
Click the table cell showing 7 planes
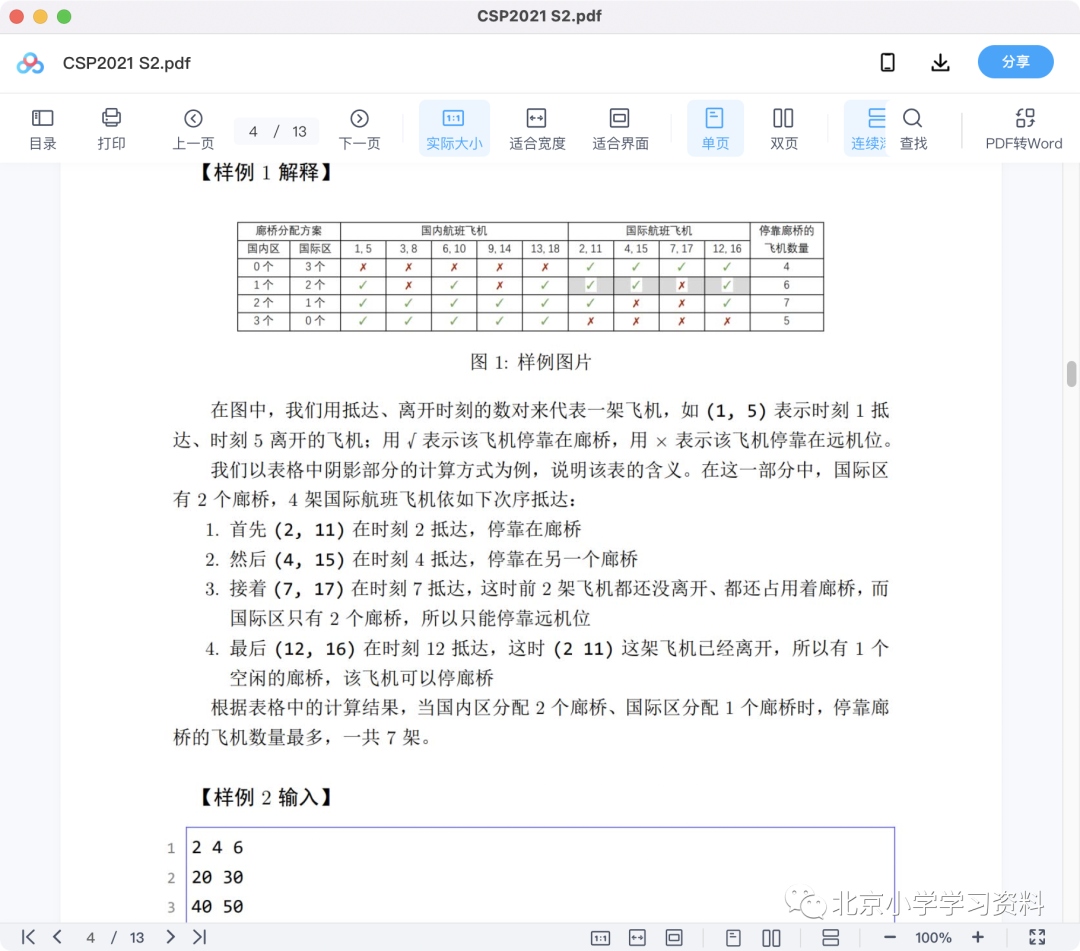click(787, 303)
